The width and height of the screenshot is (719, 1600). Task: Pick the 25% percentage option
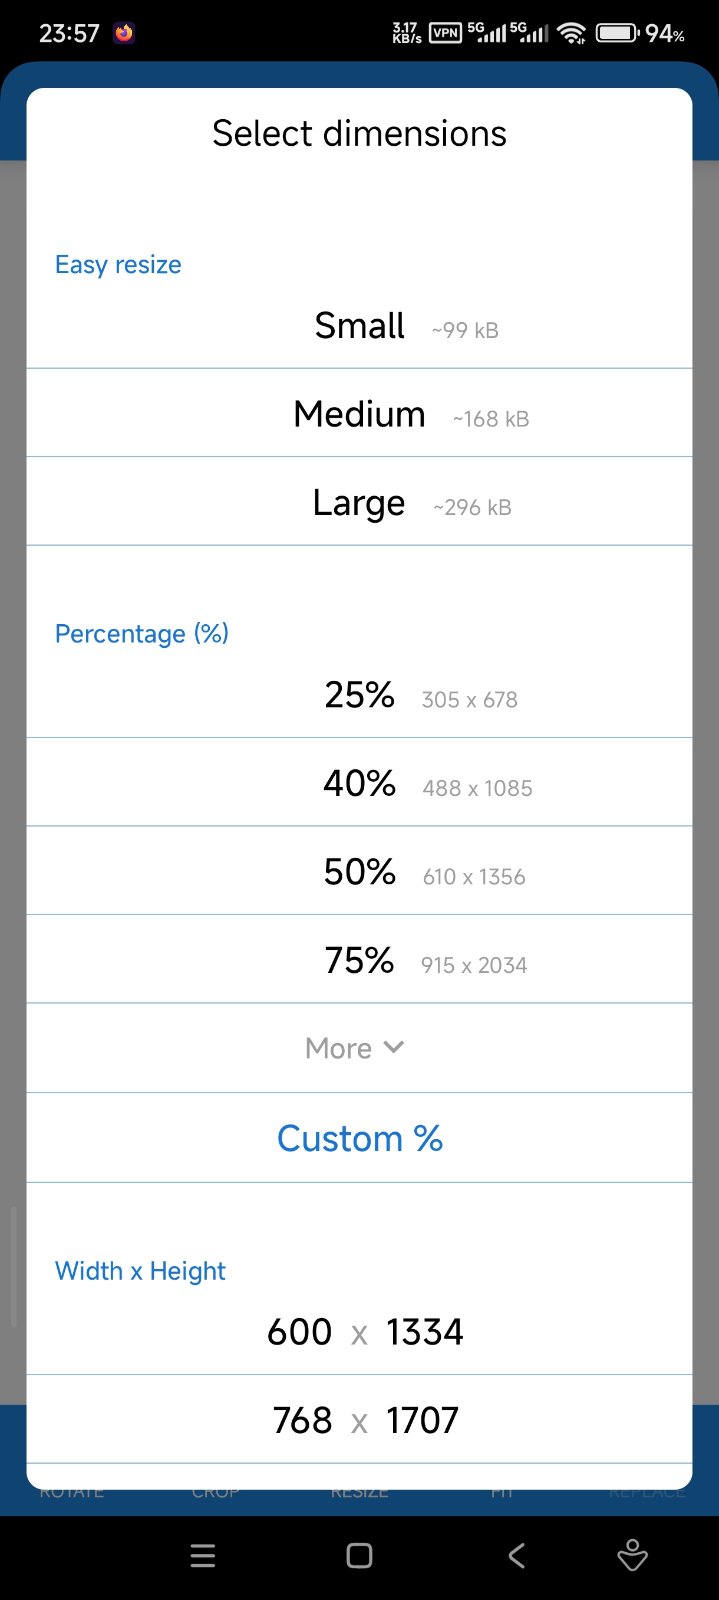point(360,695)
